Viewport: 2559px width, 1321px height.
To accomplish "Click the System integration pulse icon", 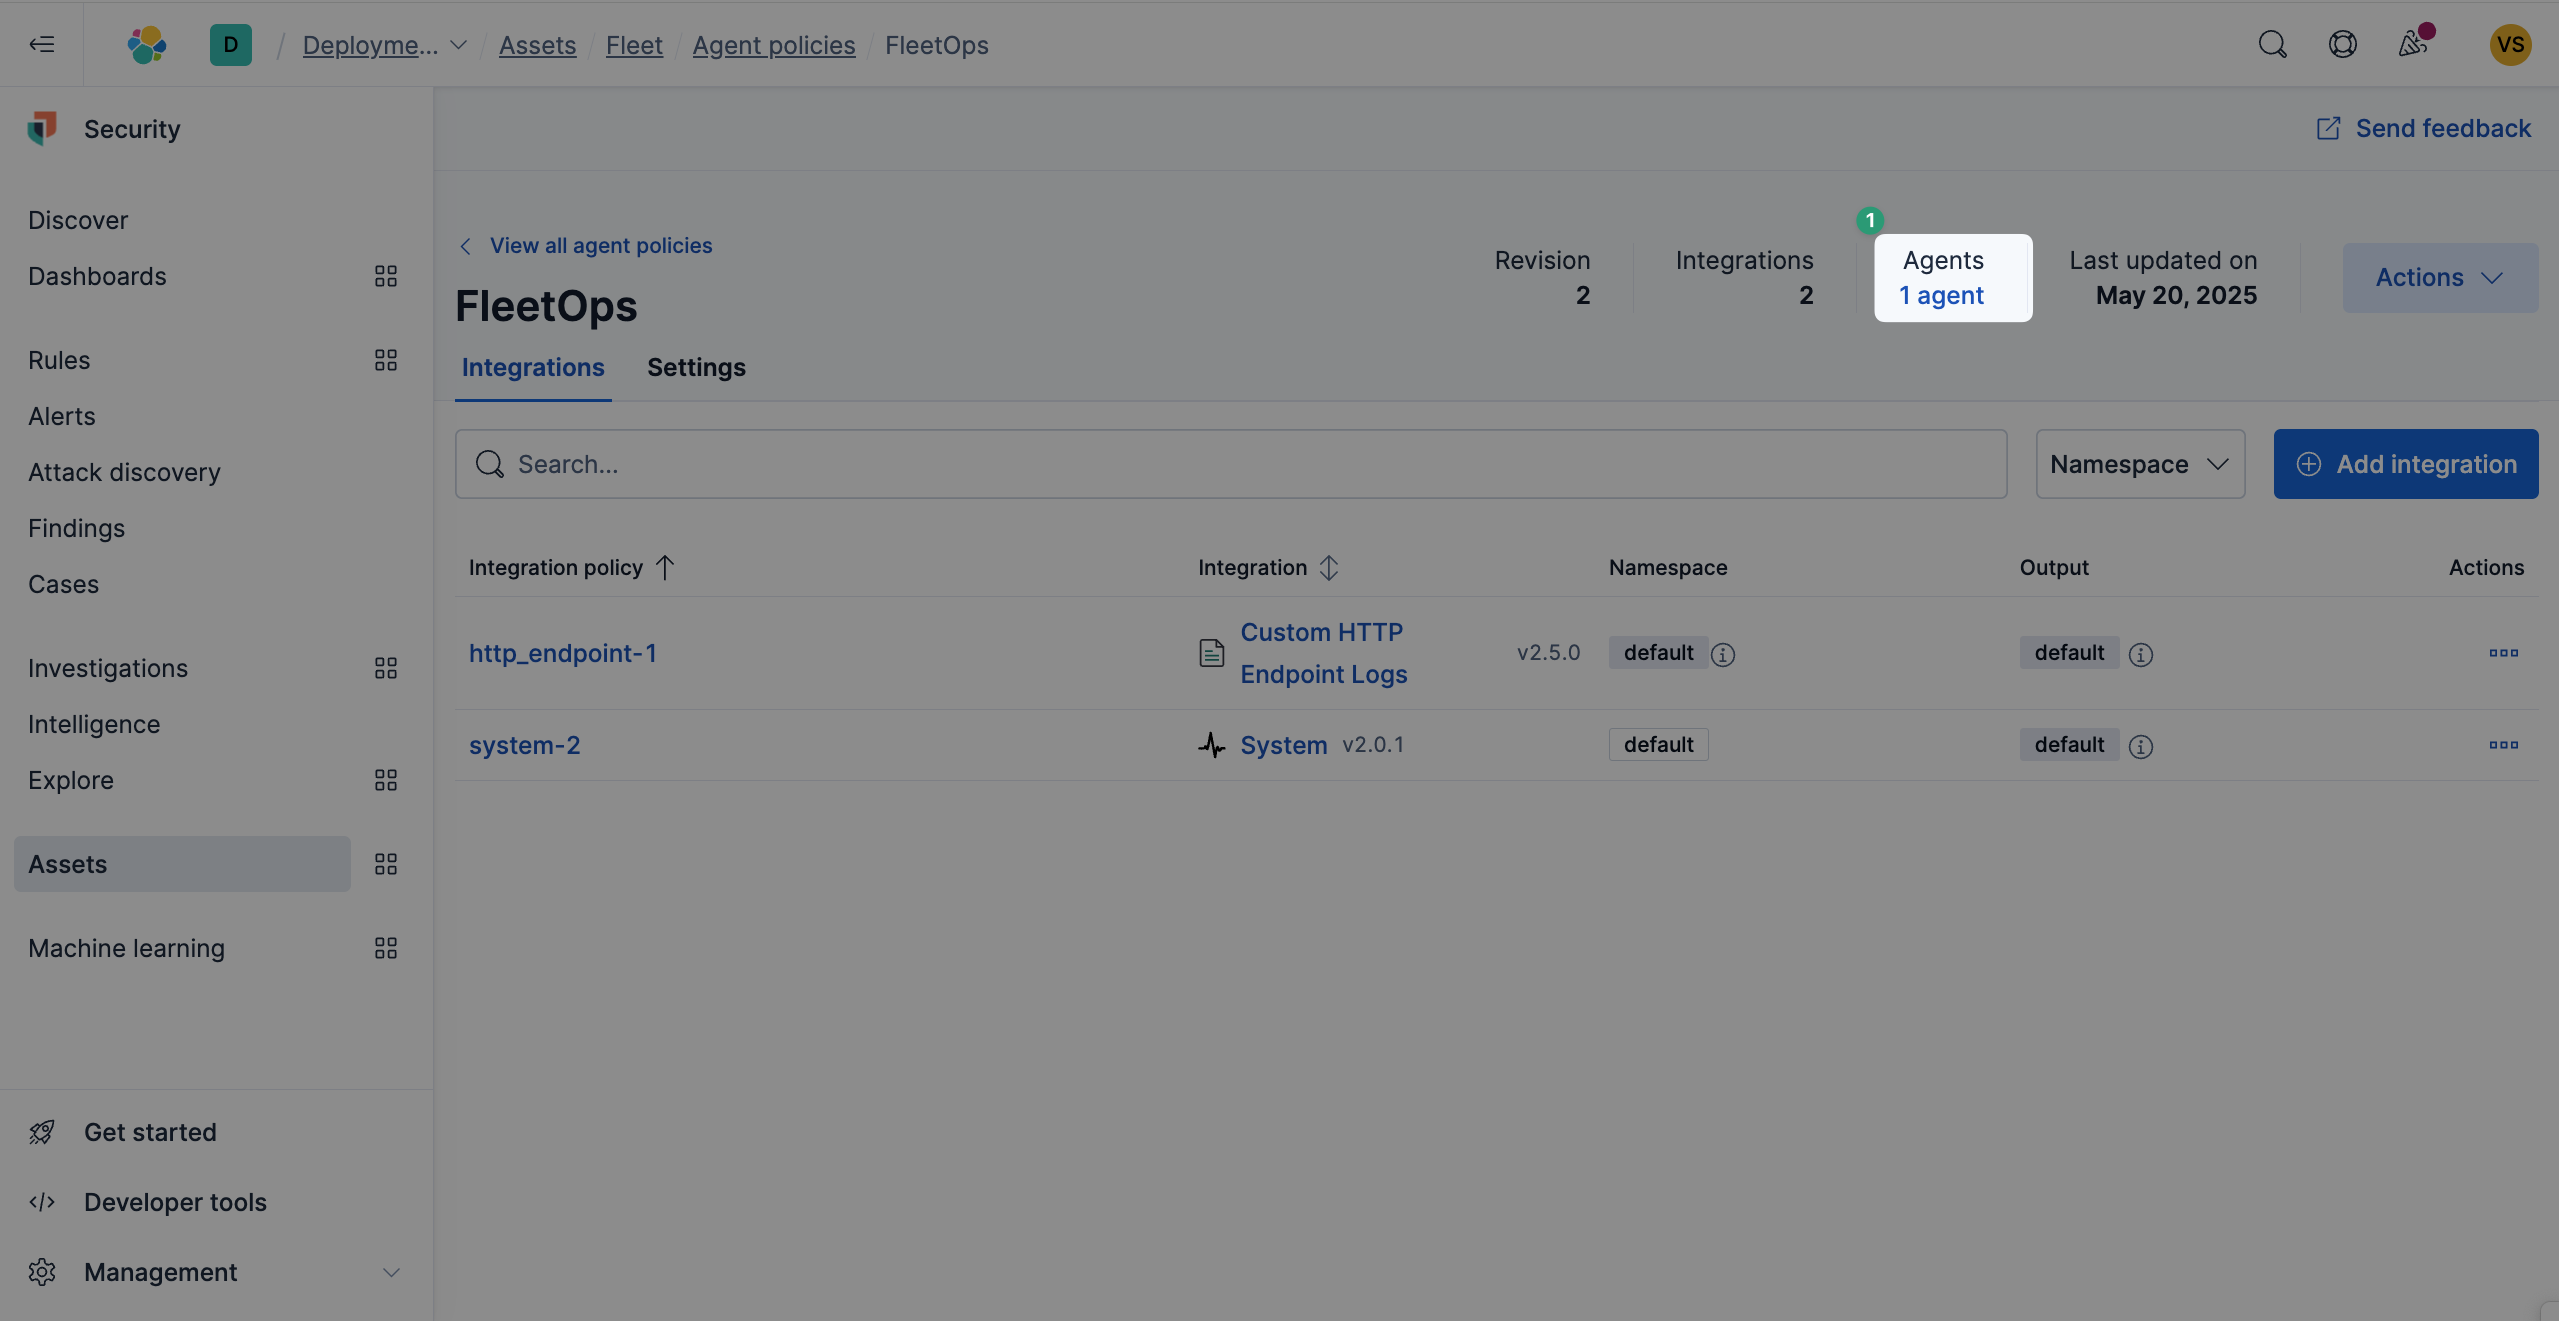I will [x=1211, y=745].
